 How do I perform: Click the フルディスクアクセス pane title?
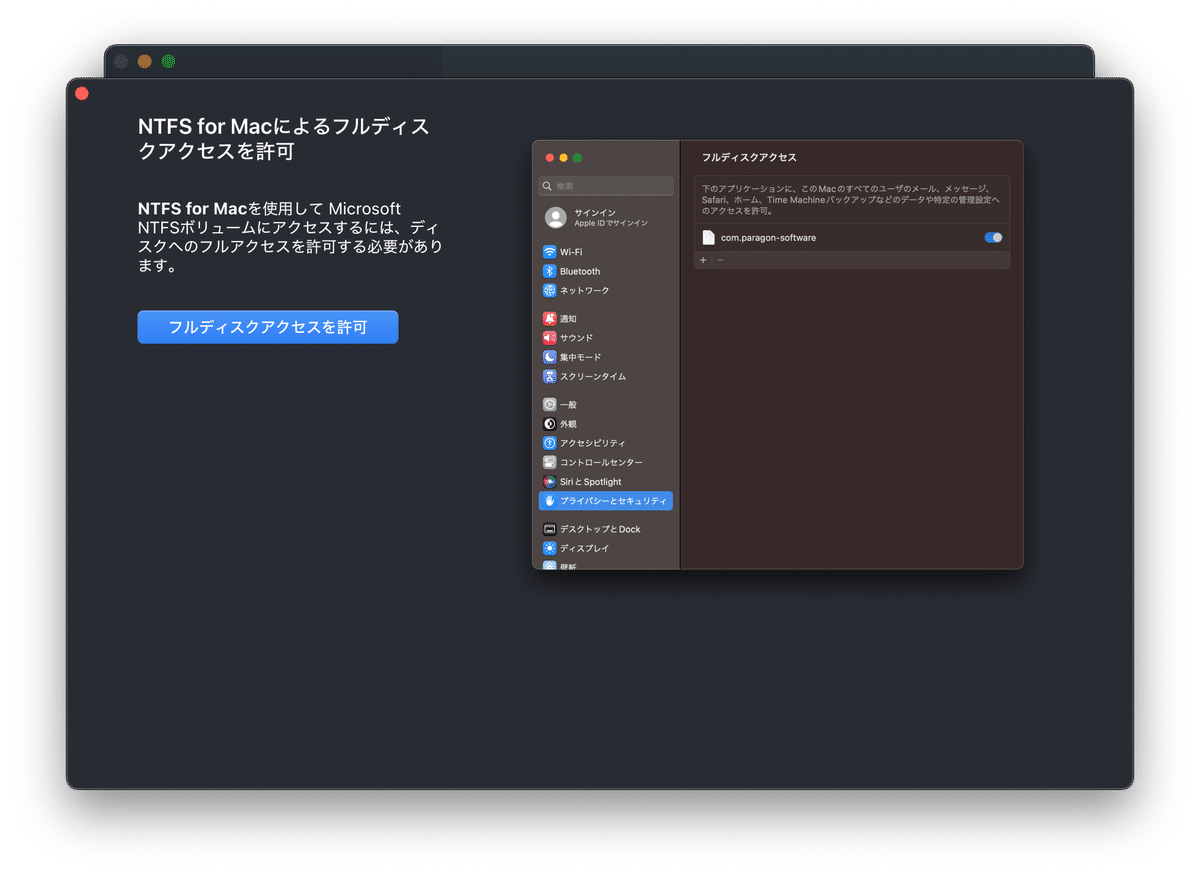749,158
